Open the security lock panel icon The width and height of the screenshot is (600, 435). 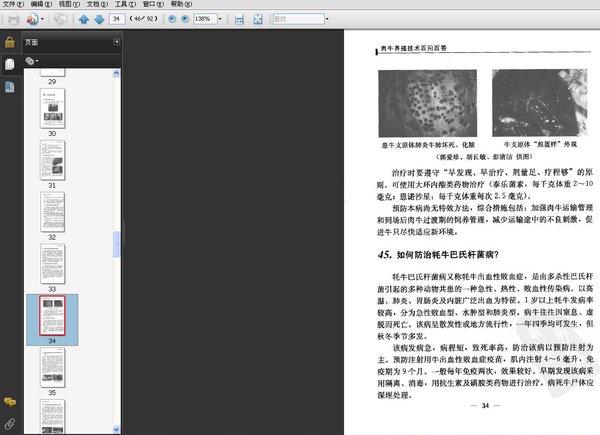tap(9, 42)
